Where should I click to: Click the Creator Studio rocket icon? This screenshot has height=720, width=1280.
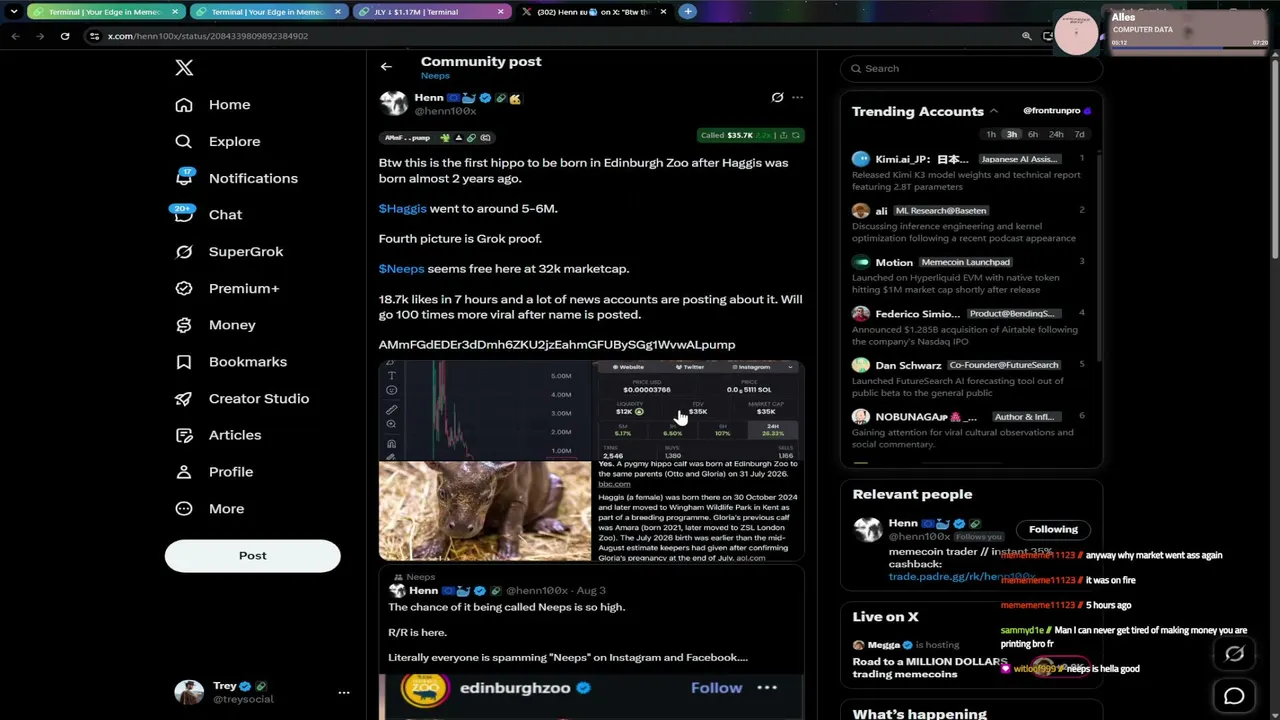(x=184, y=399)
